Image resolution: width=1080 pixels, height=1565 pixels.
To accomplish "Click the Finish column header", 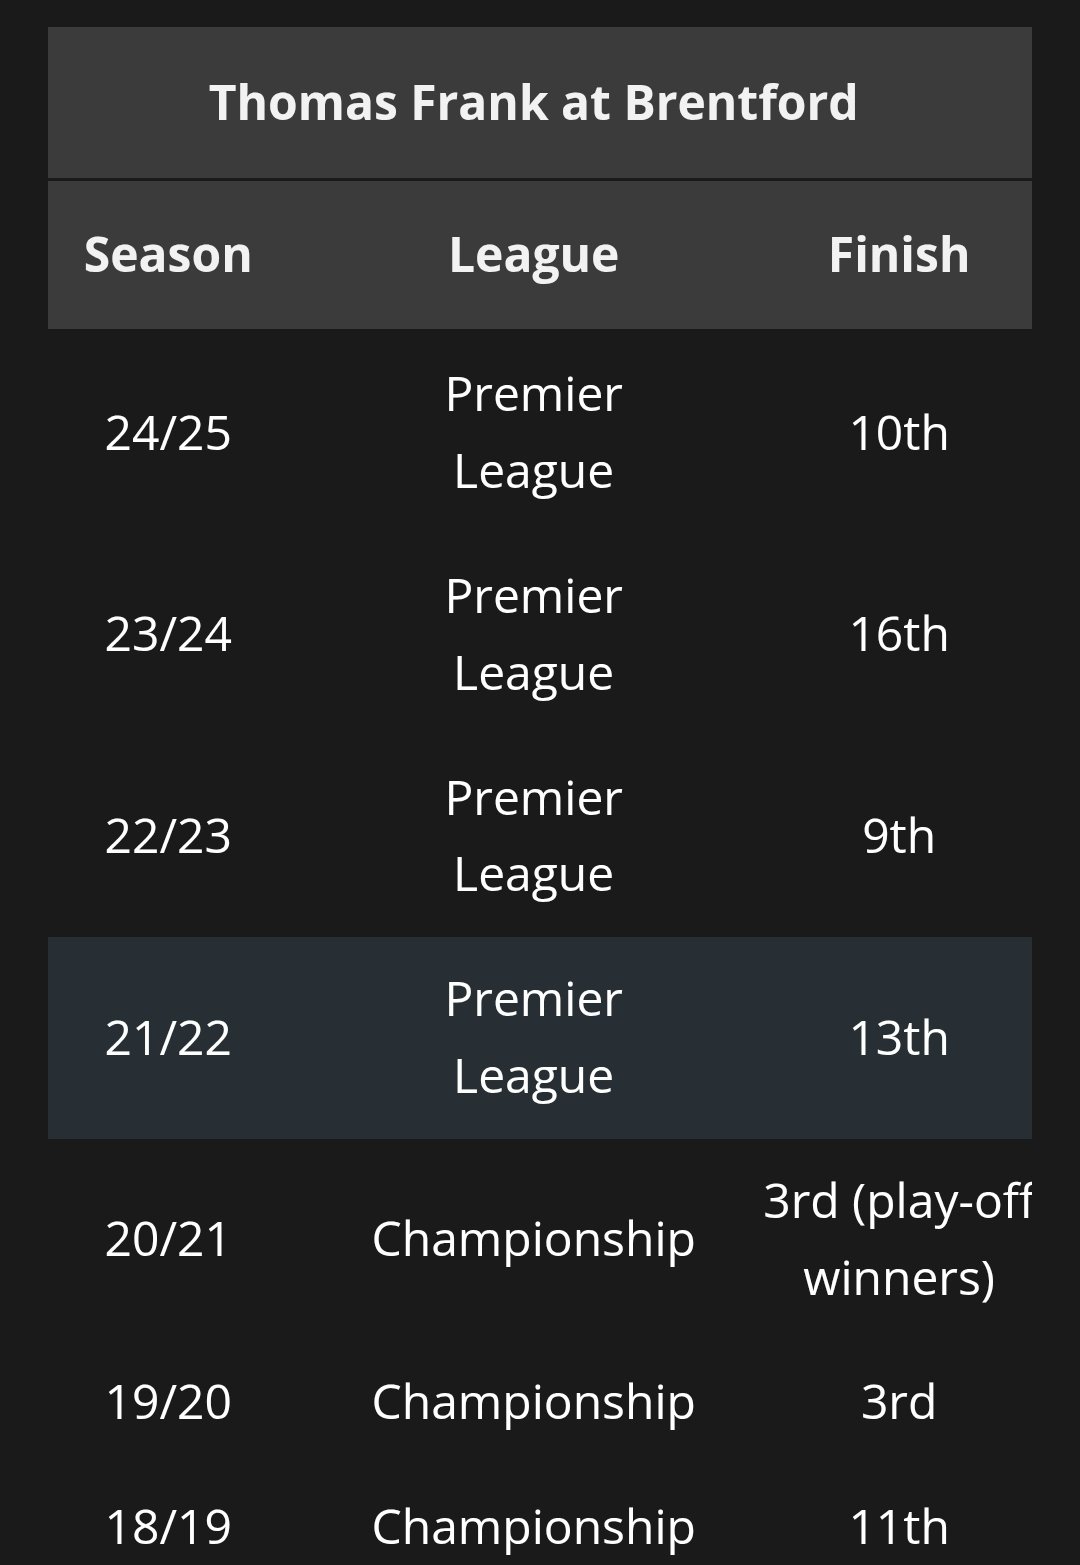I will [x=898, y=255].
